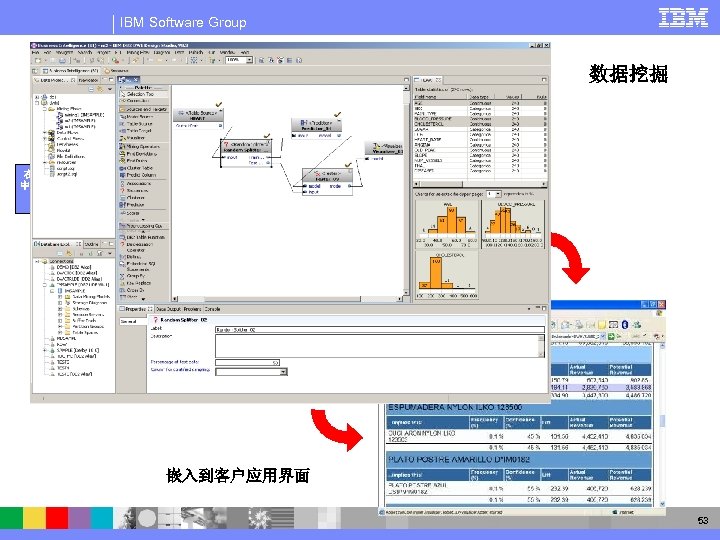720x540 pixels.
Task: Collapse all items in Data Project Explorer toolbar
Action: 91,89
